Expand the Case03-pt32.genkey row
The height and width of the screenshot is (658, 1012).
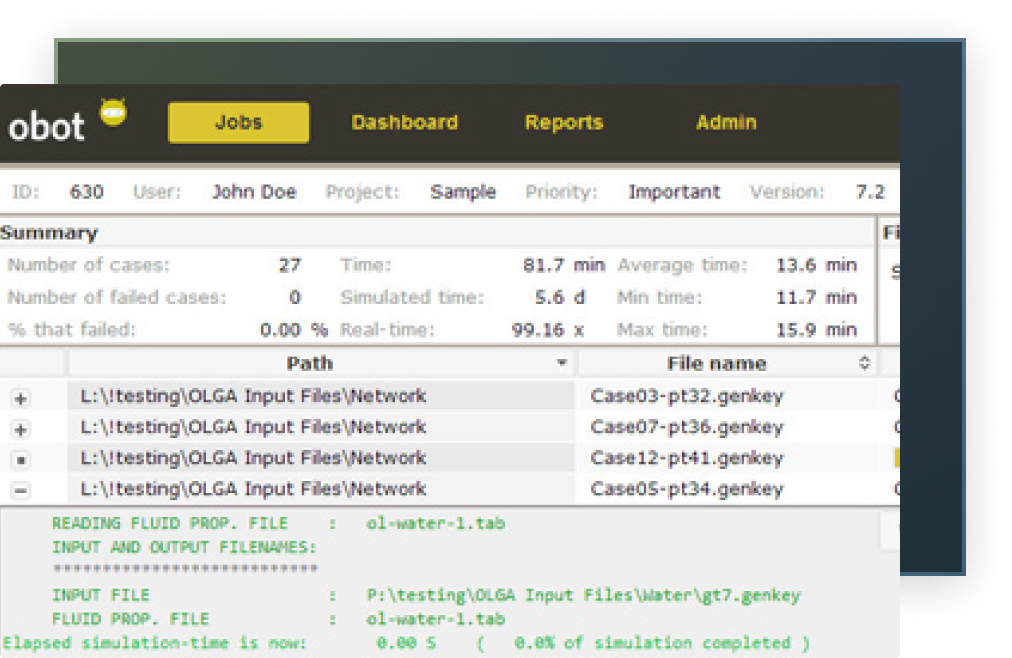pos(20,398)
